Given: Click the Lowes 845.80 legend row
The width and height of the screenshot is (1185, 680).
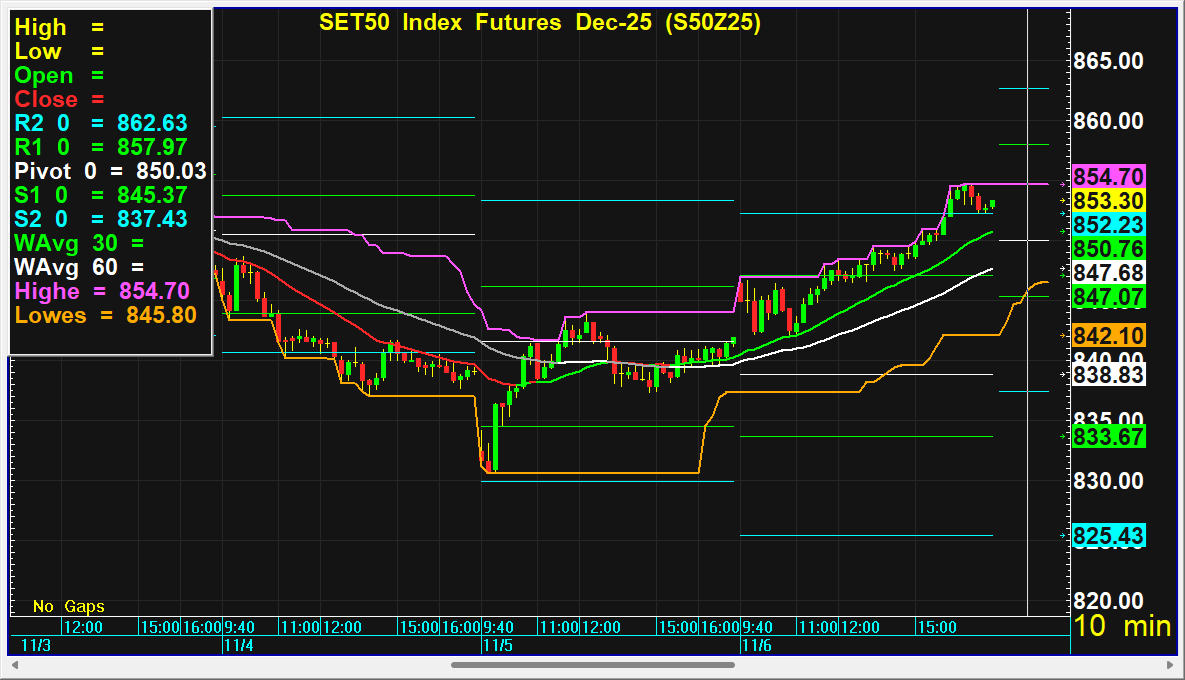Looking at the screenshot, I should (105, 315).
